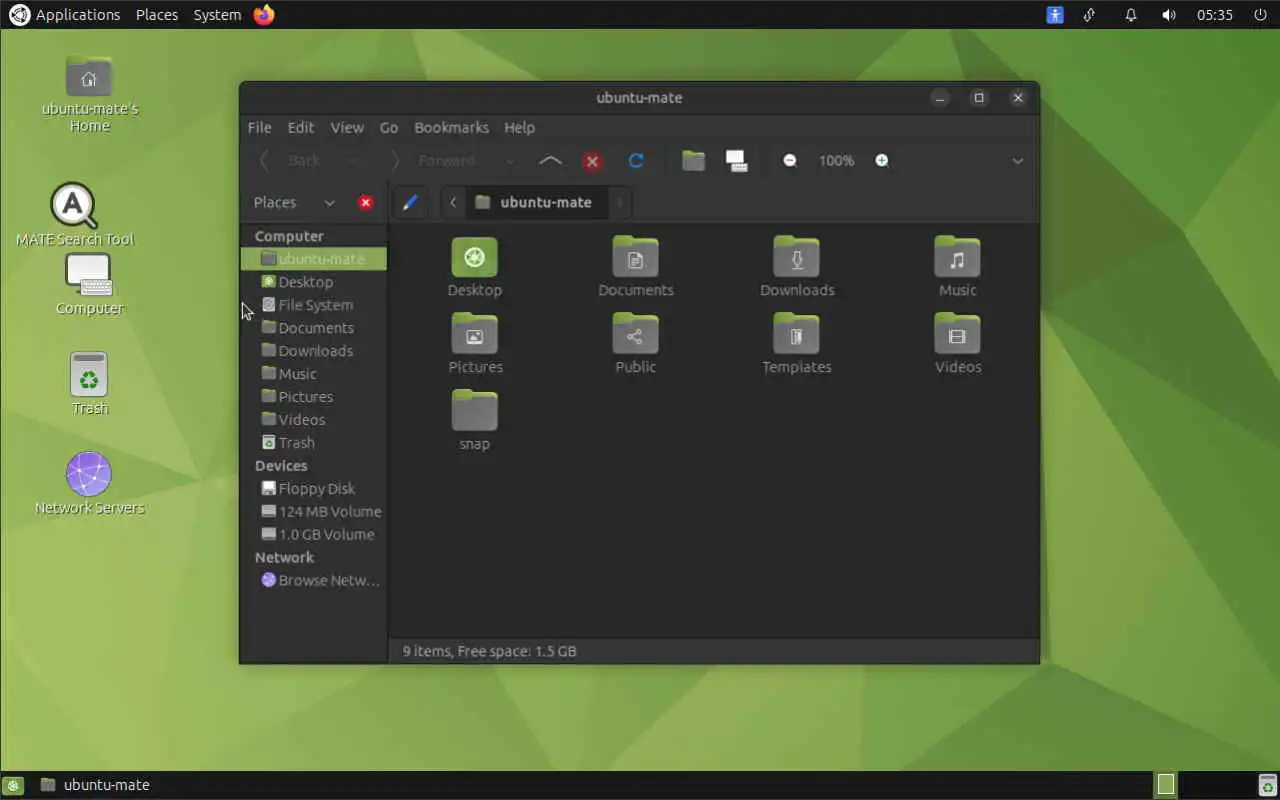Open the Forward history dropdown arrow
This screenshot has width=1280, height=800.
[510, 161]
